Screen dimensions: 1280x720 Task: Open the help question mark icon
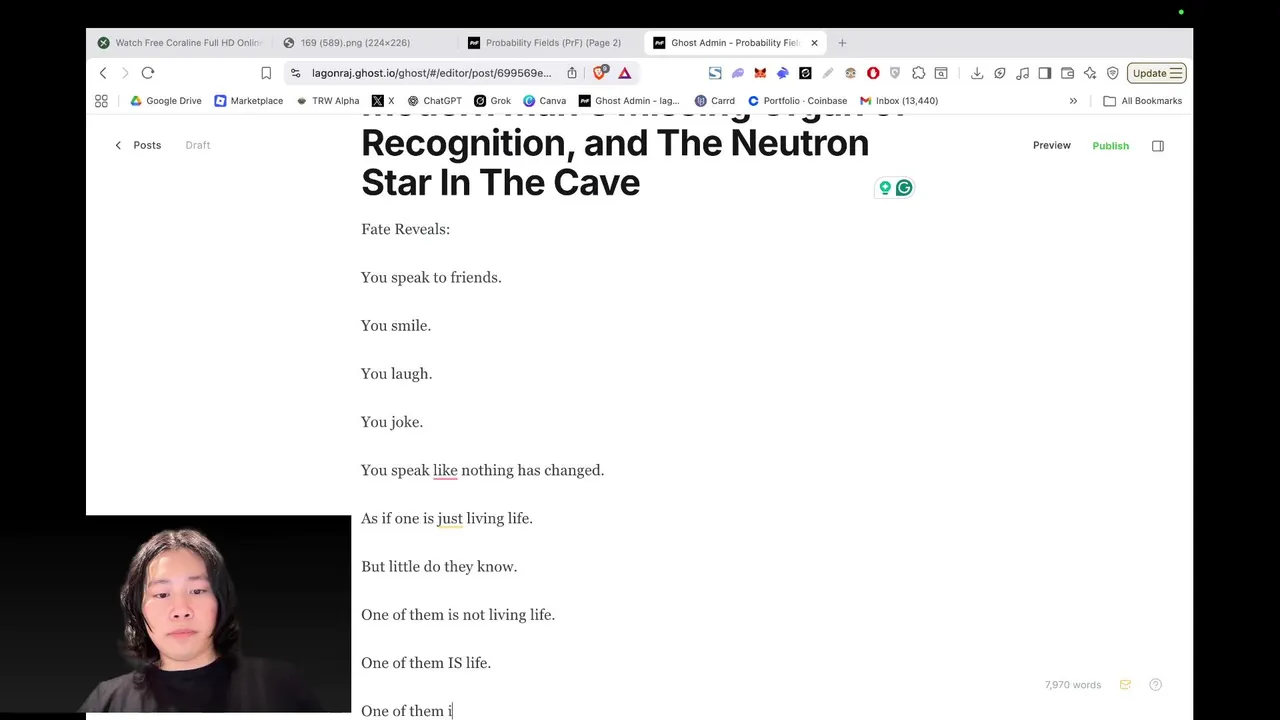point(1156,685)
